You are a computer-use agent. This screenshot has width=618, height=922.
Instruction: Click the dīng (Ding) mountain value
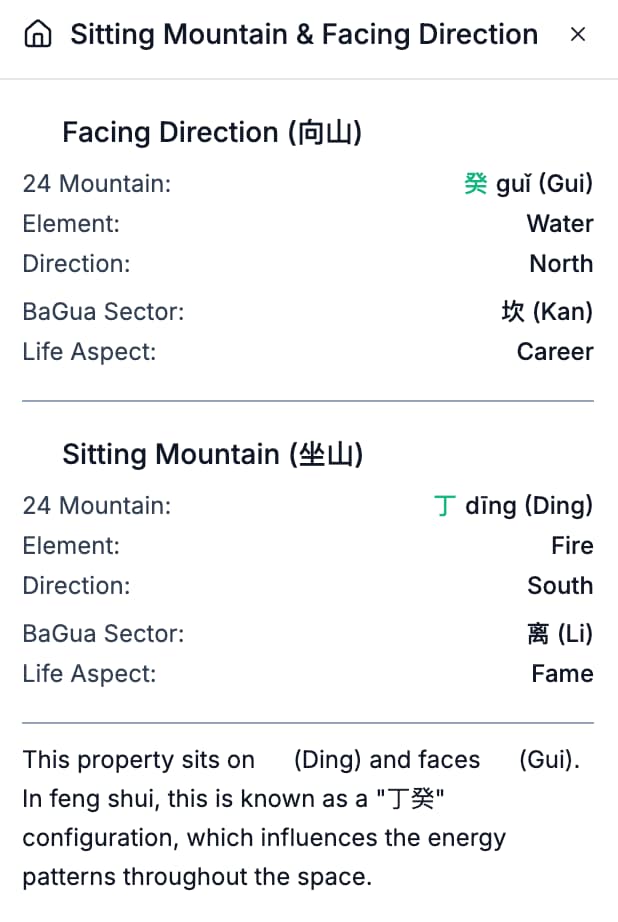[529, 506]
